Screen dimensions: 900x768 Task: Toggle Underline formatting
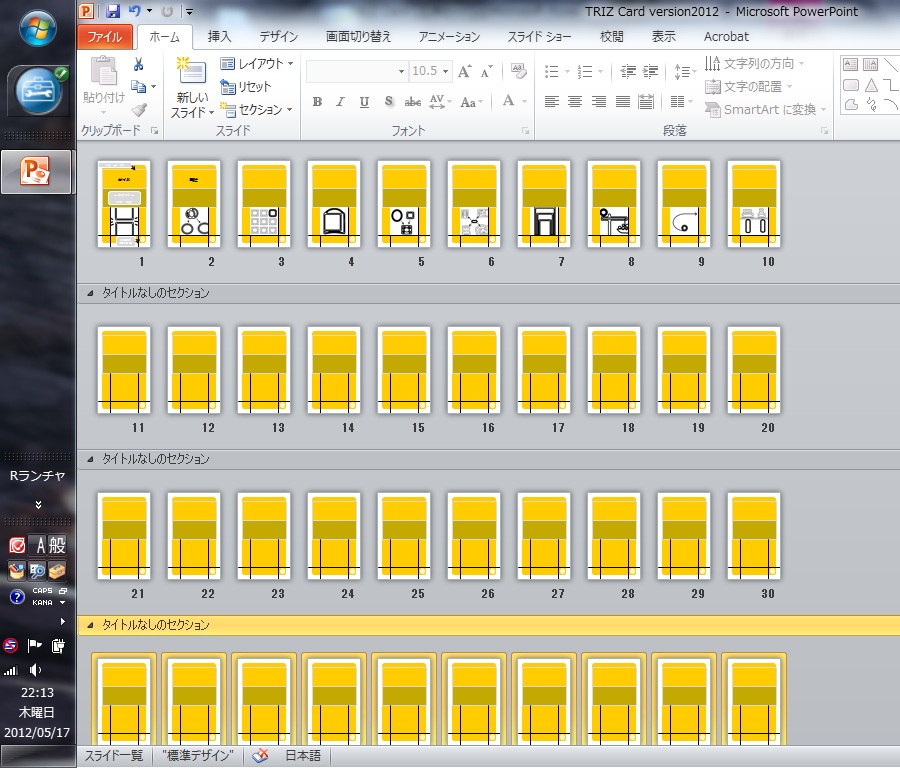[364, 102]
